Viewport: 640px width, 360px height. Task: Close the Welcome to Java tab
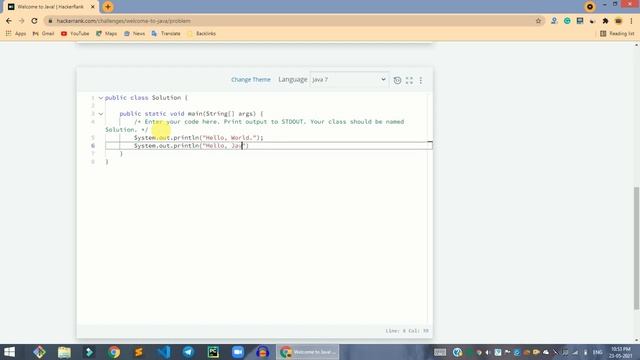click(93, 7)
